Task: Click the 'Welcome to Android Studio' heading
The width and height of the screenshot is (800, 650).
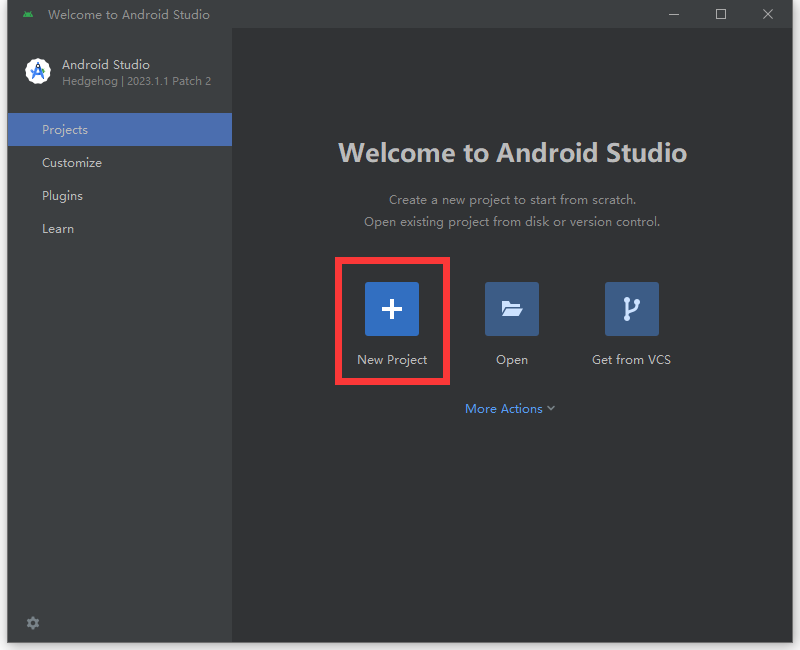Action: coord(513,153)
